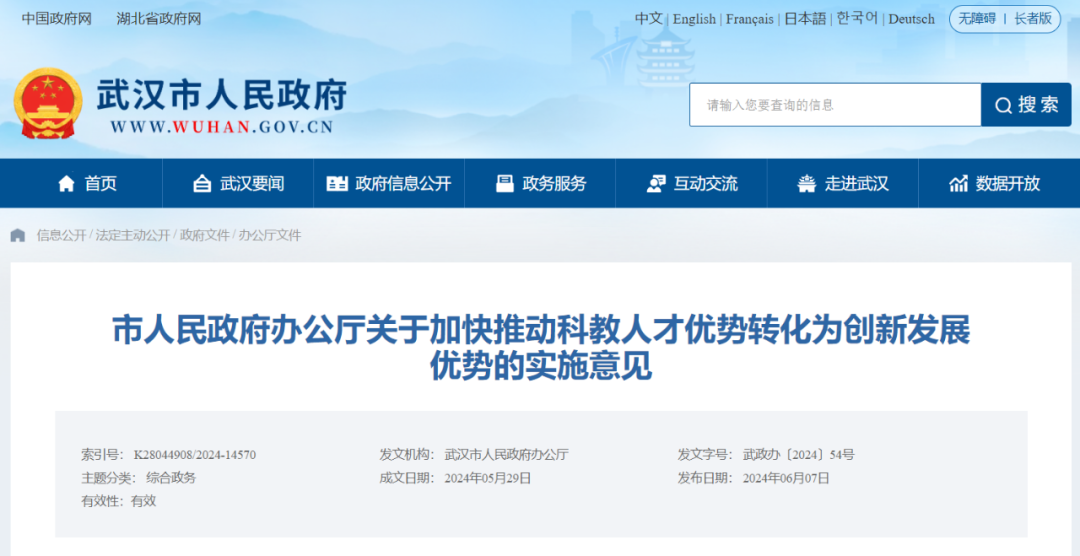This screenshot has height=556, width=1080.
Task: Click the 政府信息公开 icon
Action: (x=337, y=184)
